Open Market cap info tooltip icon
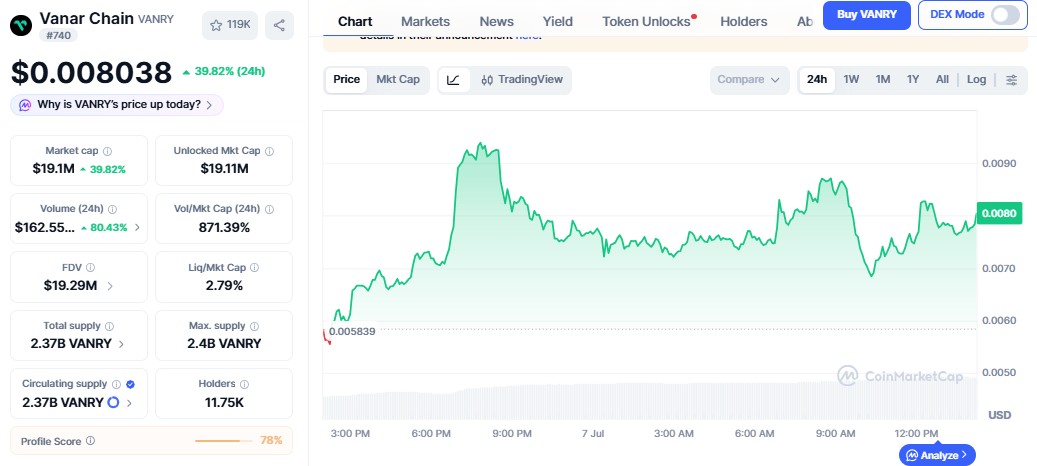 click(107, 151)
